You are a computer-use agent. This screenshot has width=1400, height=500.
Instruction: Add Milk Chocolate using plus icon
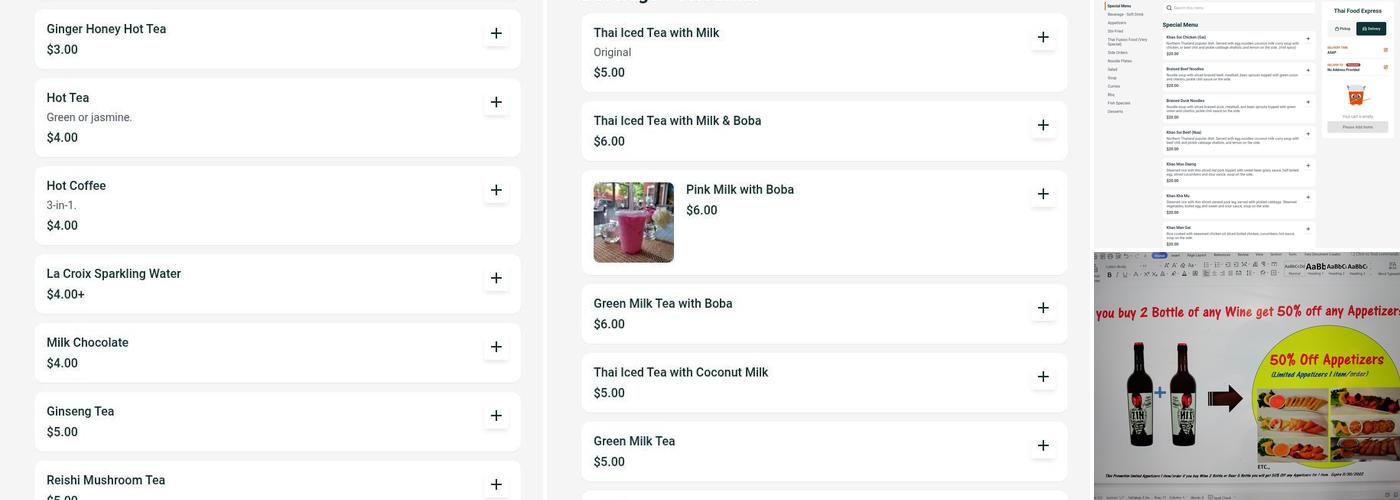point(496,347)
